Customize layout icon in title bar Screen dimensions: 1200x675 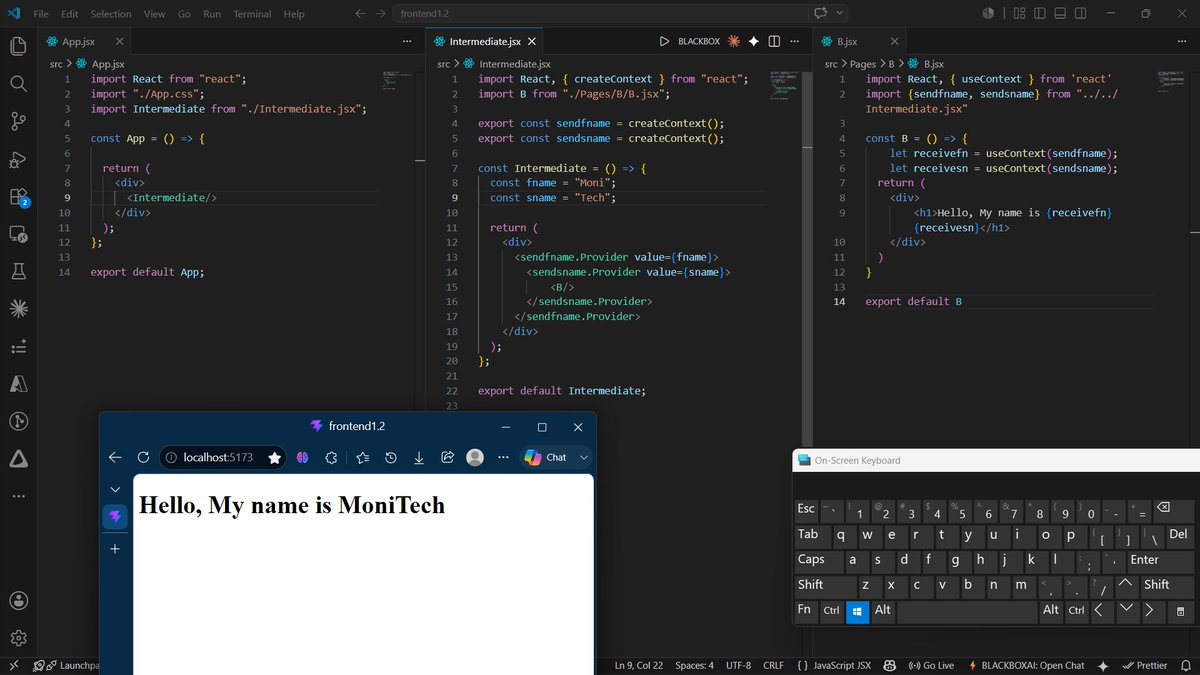[1019, 14]
